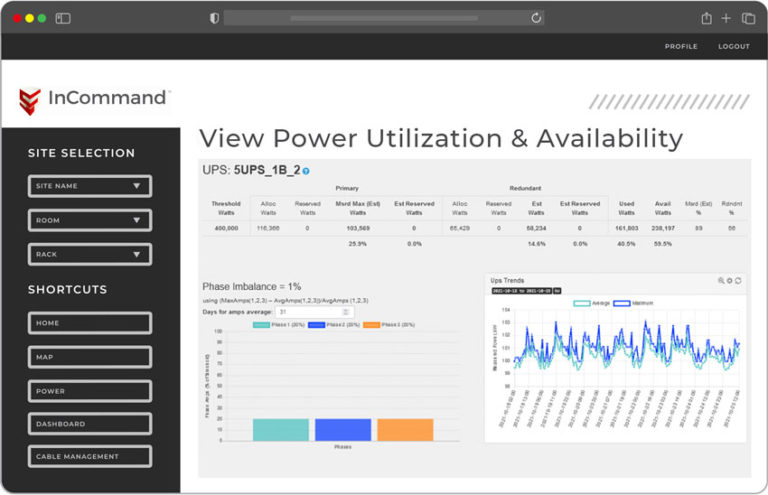Viewport: 768px width, 495px height.
Task: Reload the page in browser toolbar
Action: 536,18
